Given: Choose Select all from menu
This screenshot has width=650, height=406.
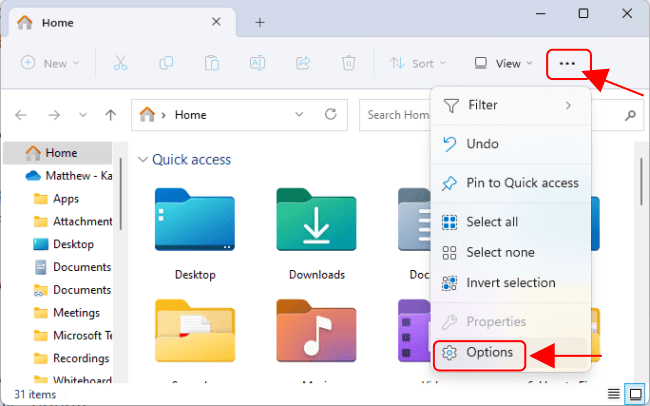Looking at the screenshot, I should click(x=511, y=222).
